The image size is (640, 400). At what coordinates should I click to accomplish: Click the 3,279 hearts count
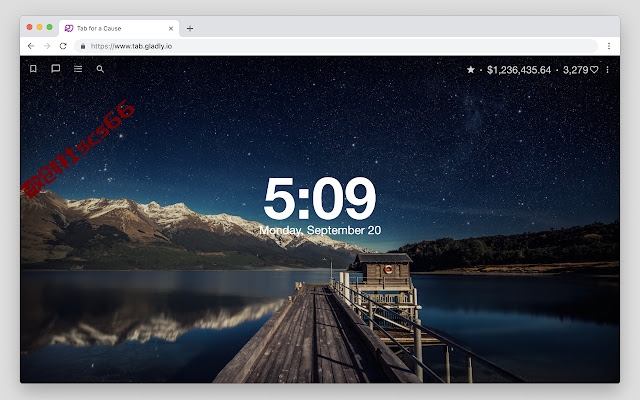(576, 70)
